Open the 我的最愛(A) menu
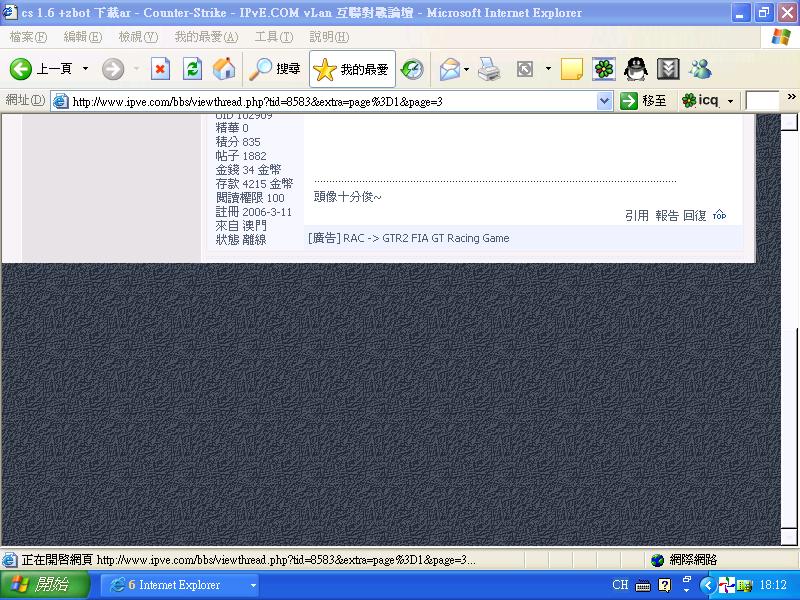This screenshot has height=600, width=800. 206,37
